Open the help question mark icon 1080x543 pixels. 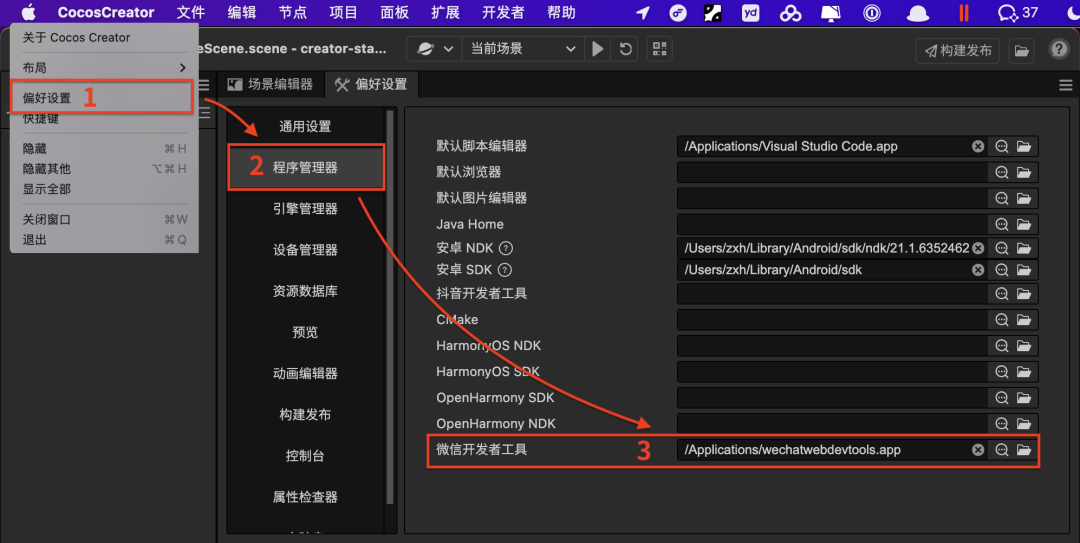click(1059, 49)
